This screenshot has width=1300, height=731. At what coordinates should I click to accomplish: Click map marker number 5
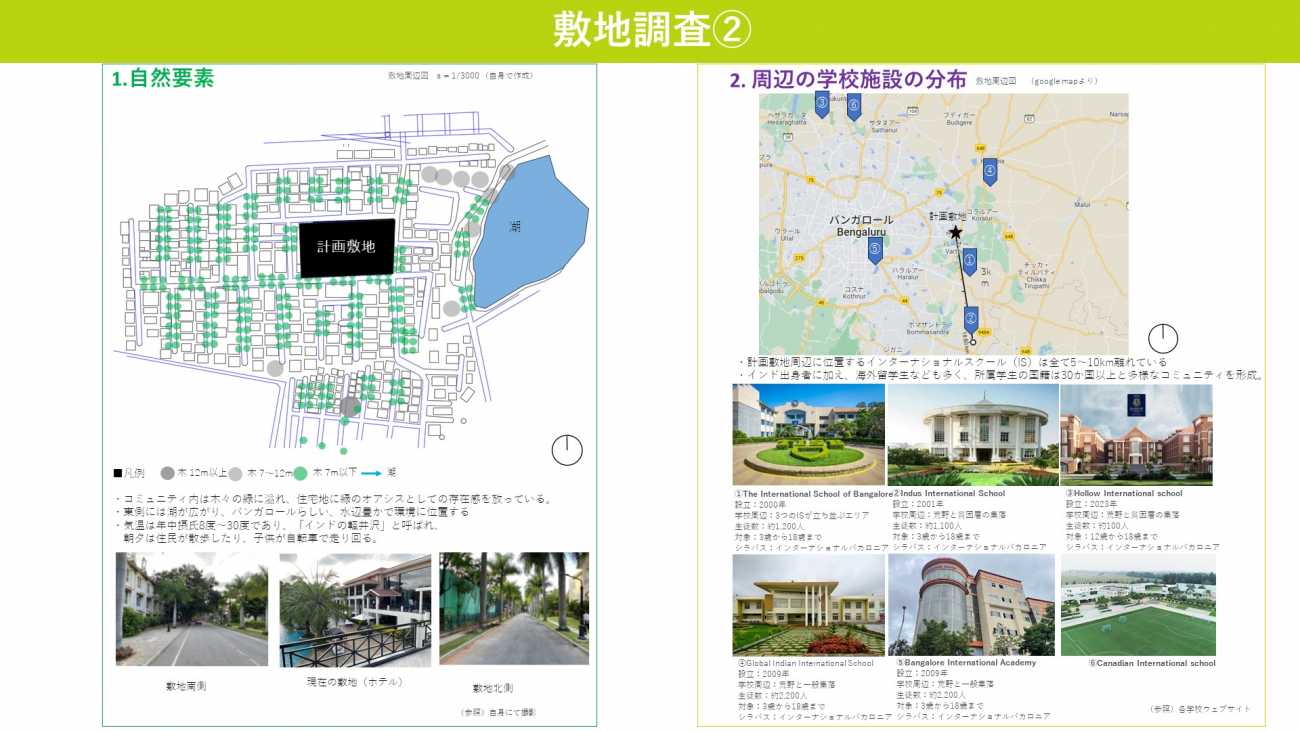(875, 250)
